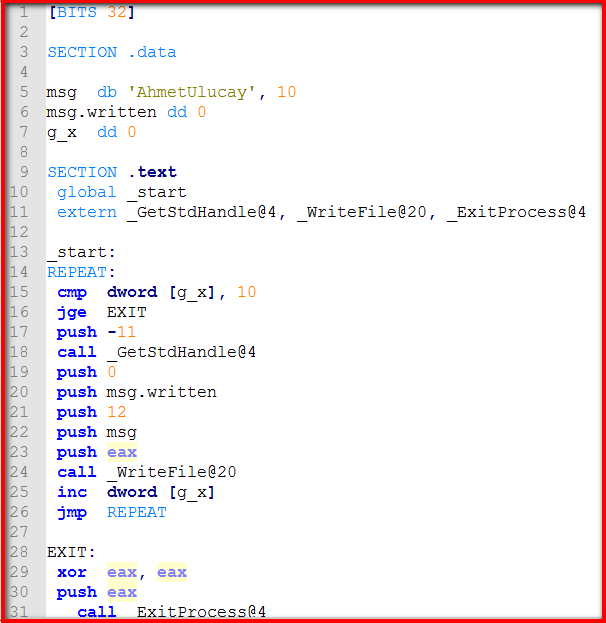Click the 'REPEAT:' label on line 14
Screen dimensions: 606x623
click(81, 272)
